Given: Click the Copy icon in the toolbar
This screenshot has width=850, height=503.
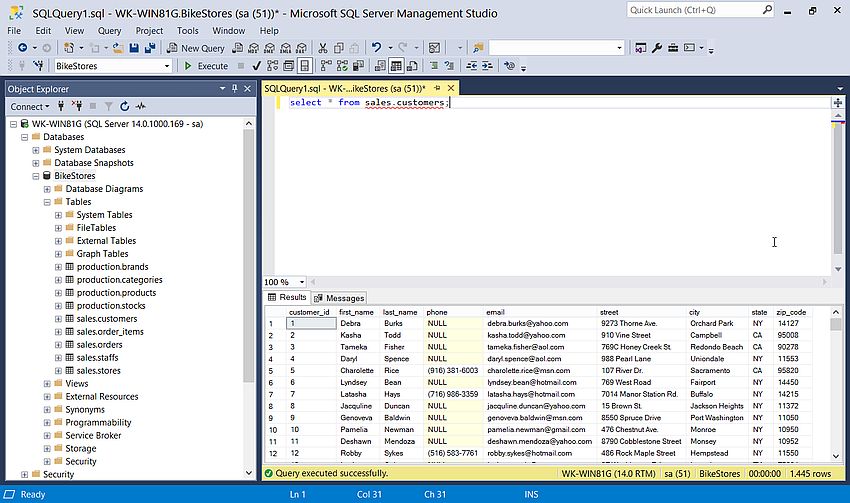Looking at the screenshot, I should [339, 48].
